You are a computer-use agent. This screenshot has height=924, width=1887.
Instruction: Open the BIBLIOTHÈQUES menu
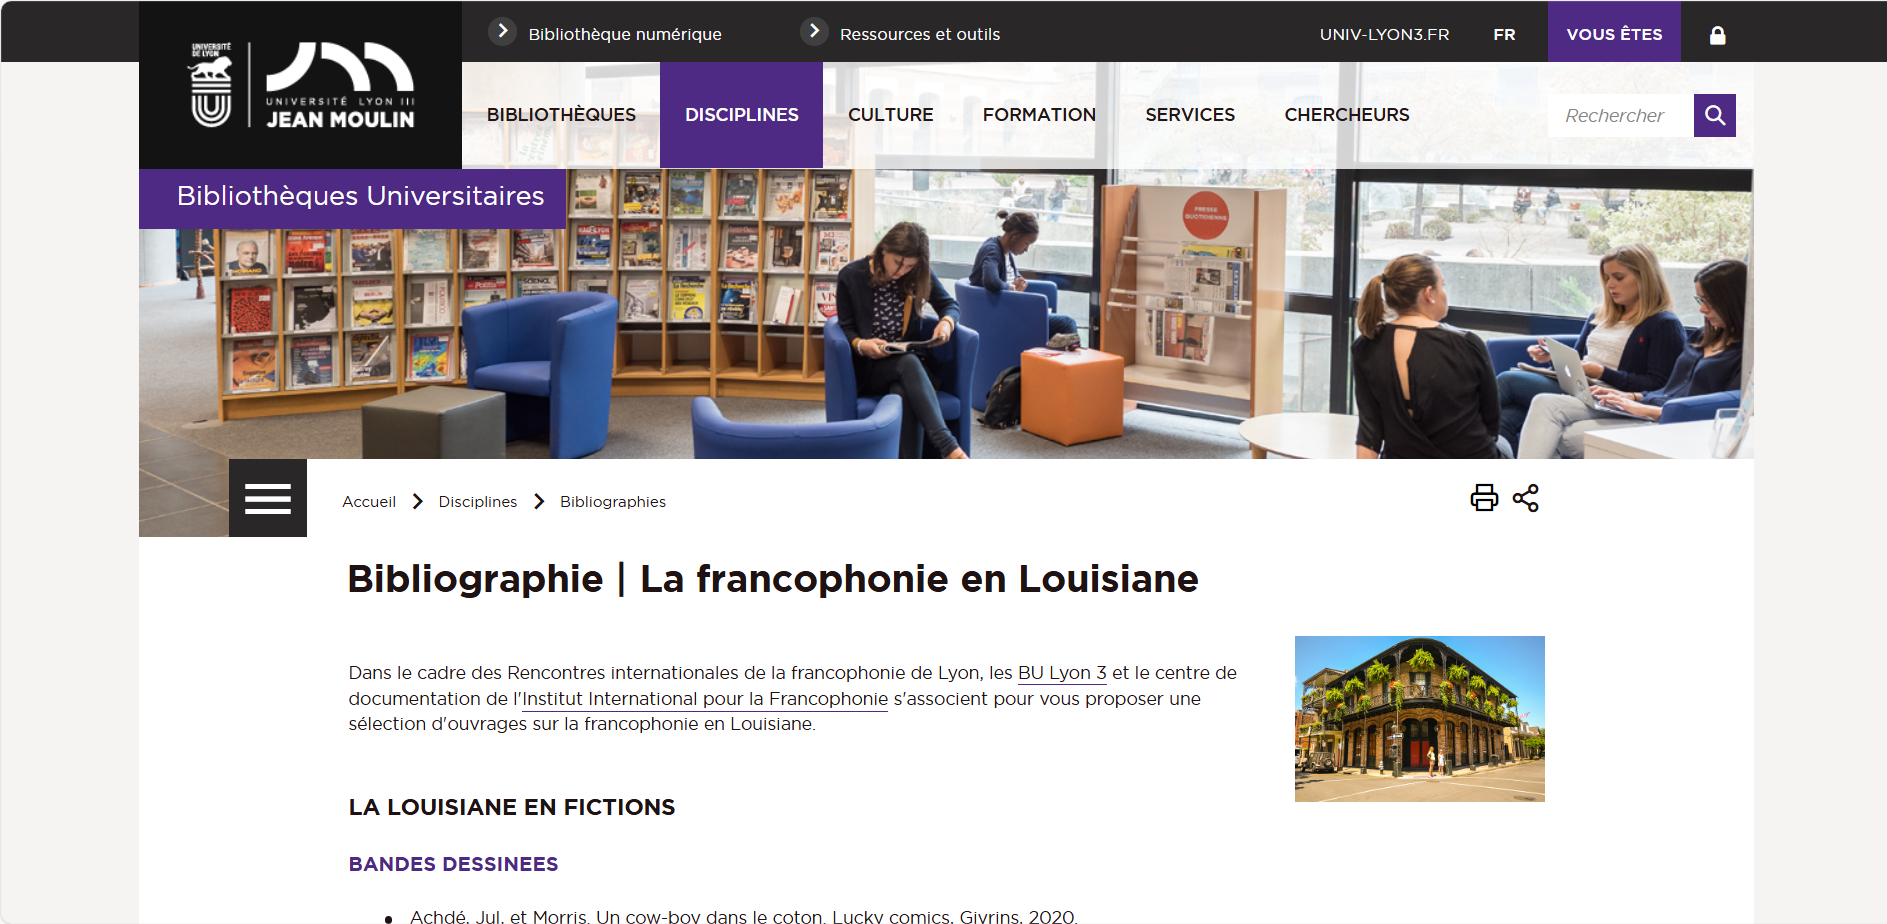tap(561, 115)
